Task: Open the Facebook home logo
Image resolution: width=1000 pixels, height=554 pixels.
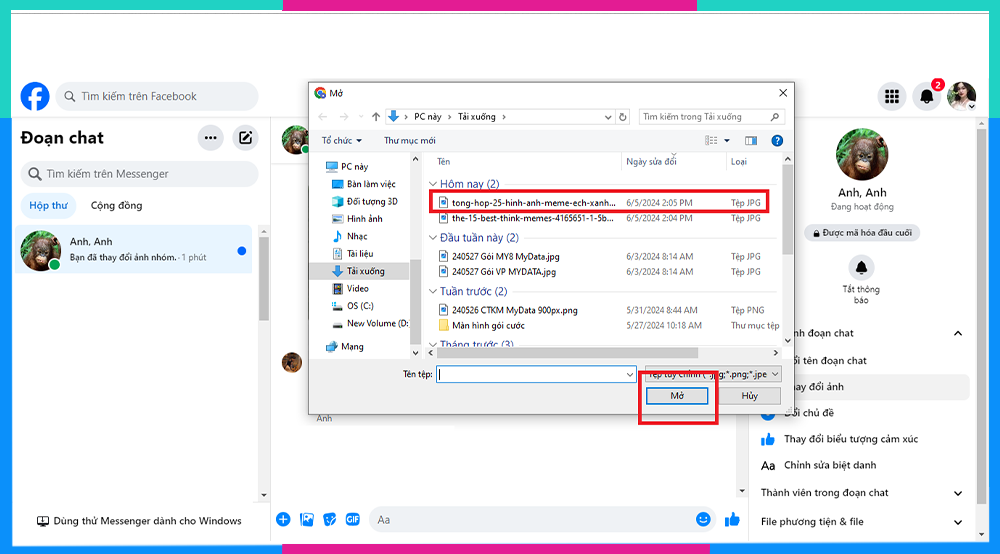Action: pos(35,96)
